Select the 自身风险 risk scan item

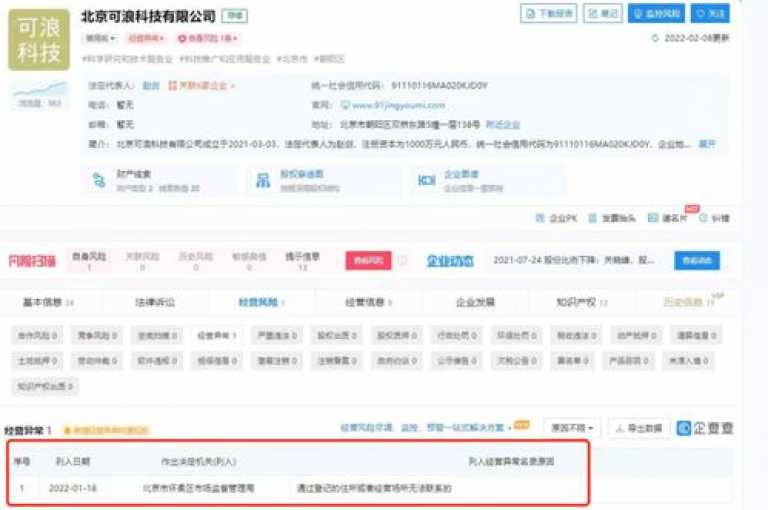(89, 261)
